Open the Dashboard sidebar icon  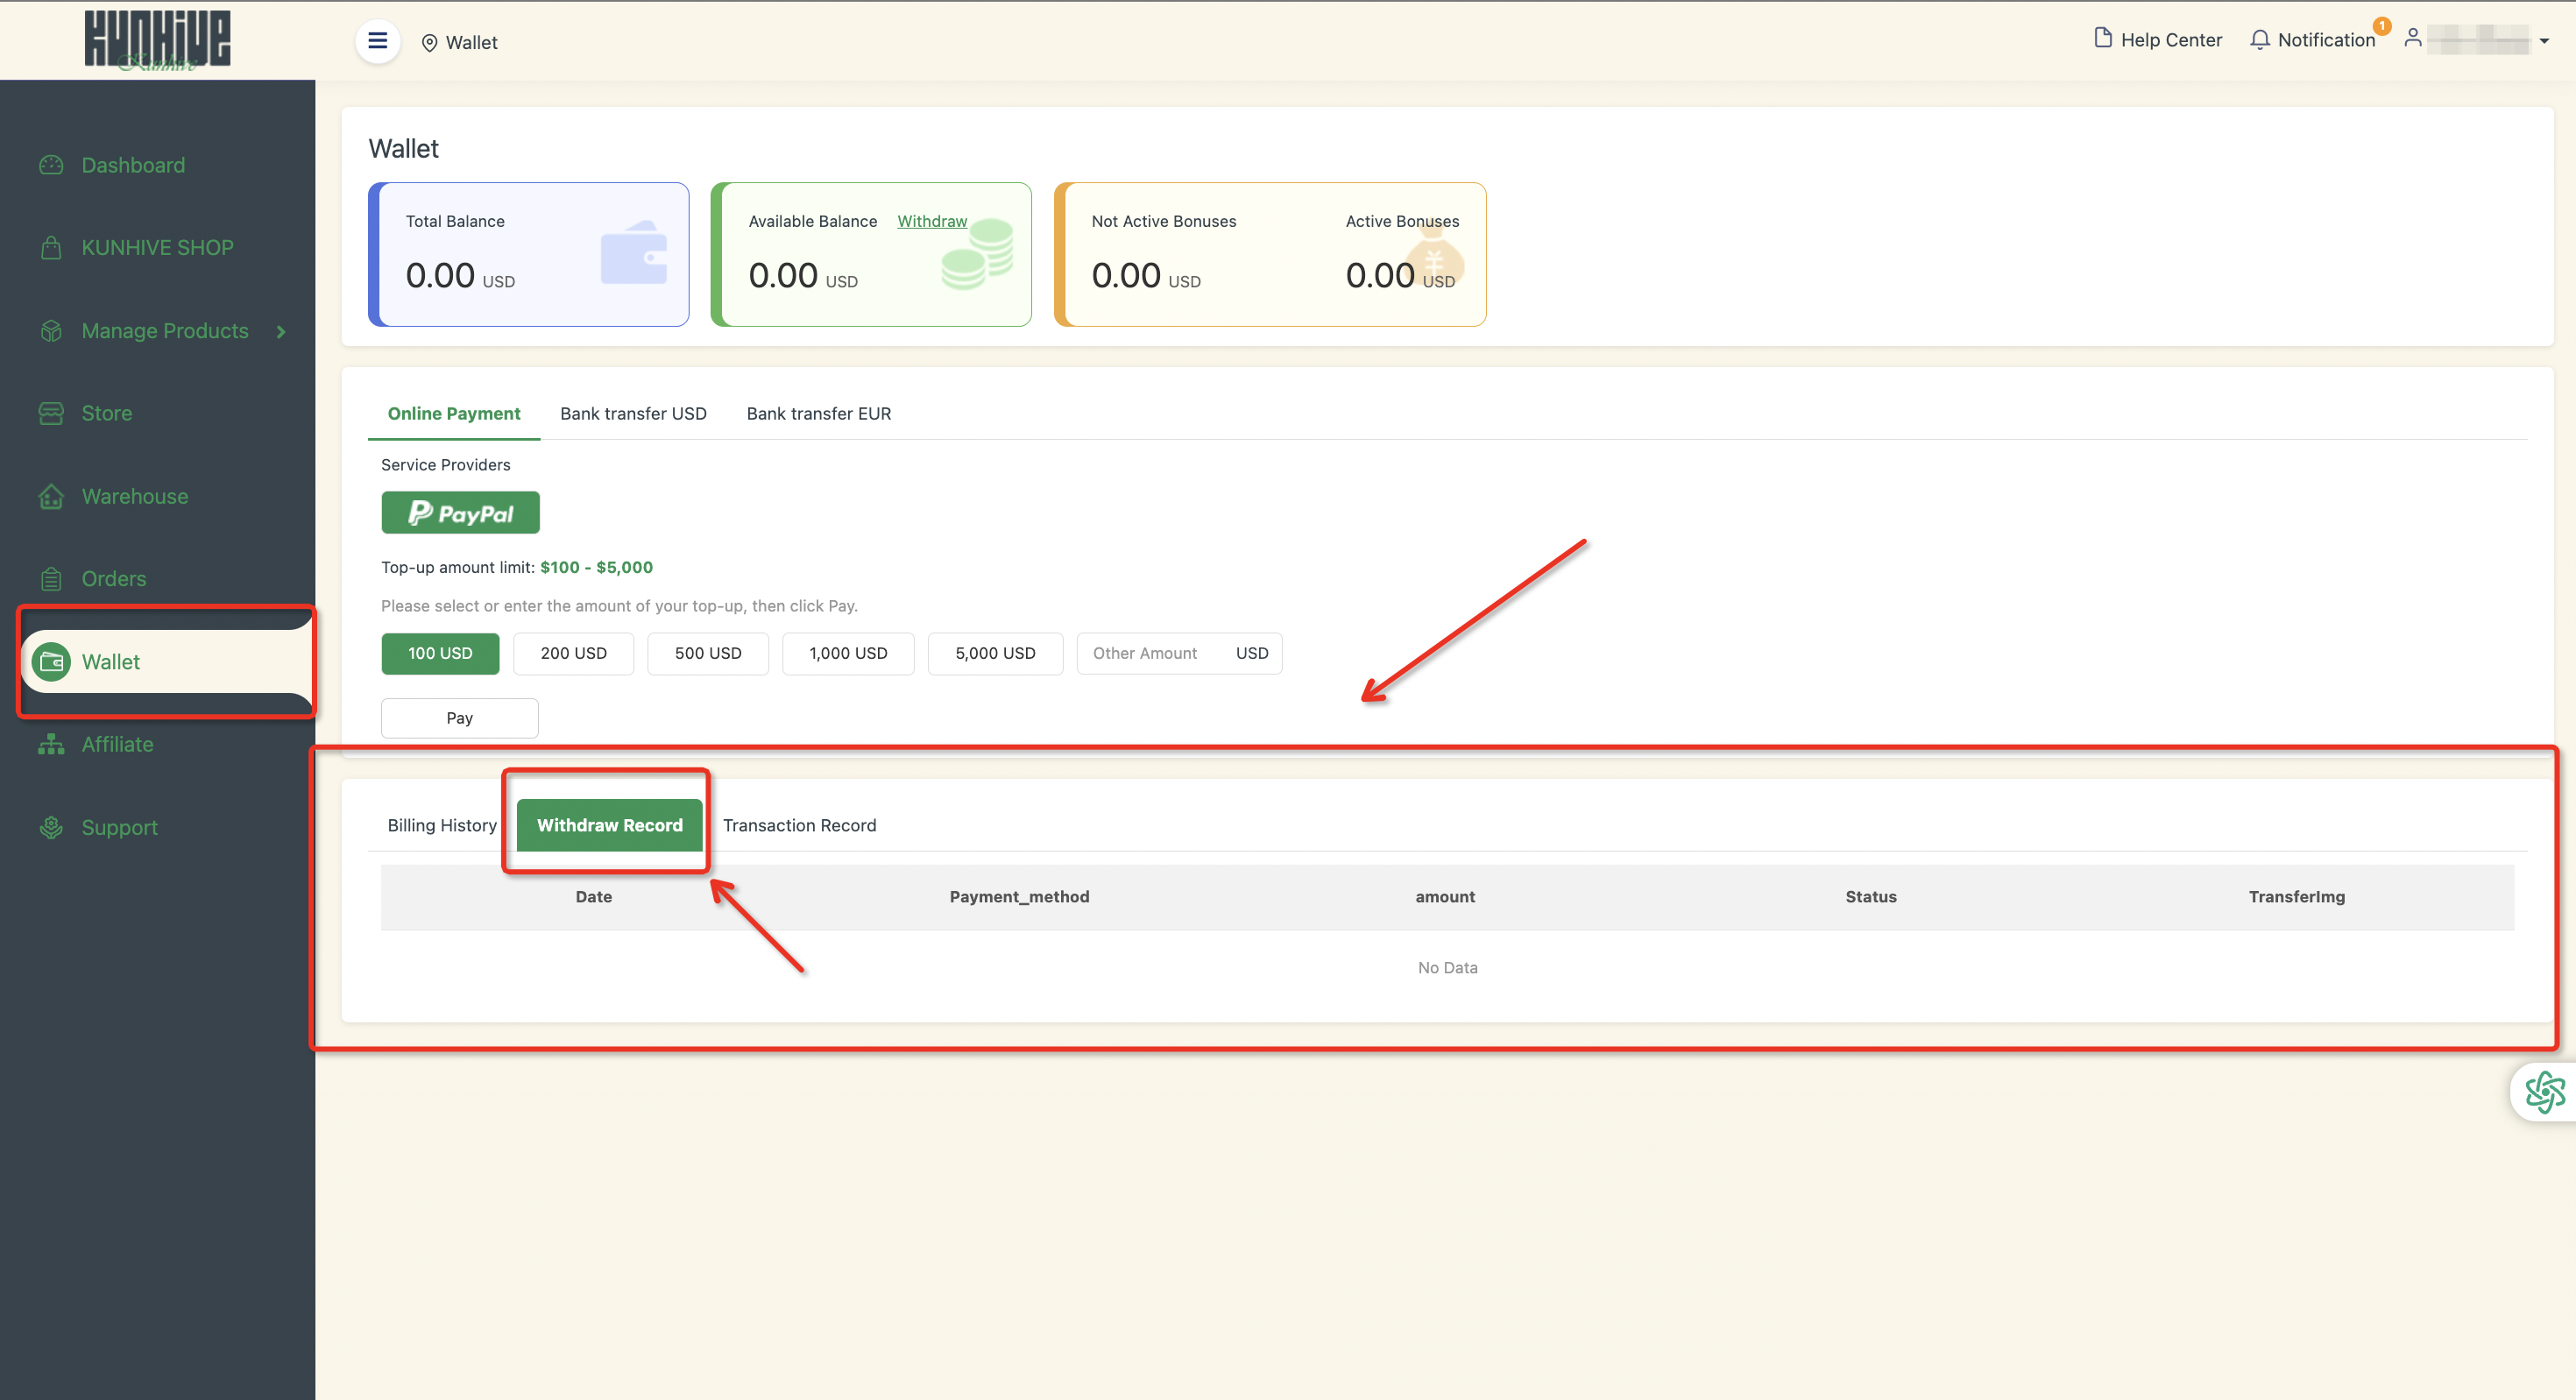point(51,165)
